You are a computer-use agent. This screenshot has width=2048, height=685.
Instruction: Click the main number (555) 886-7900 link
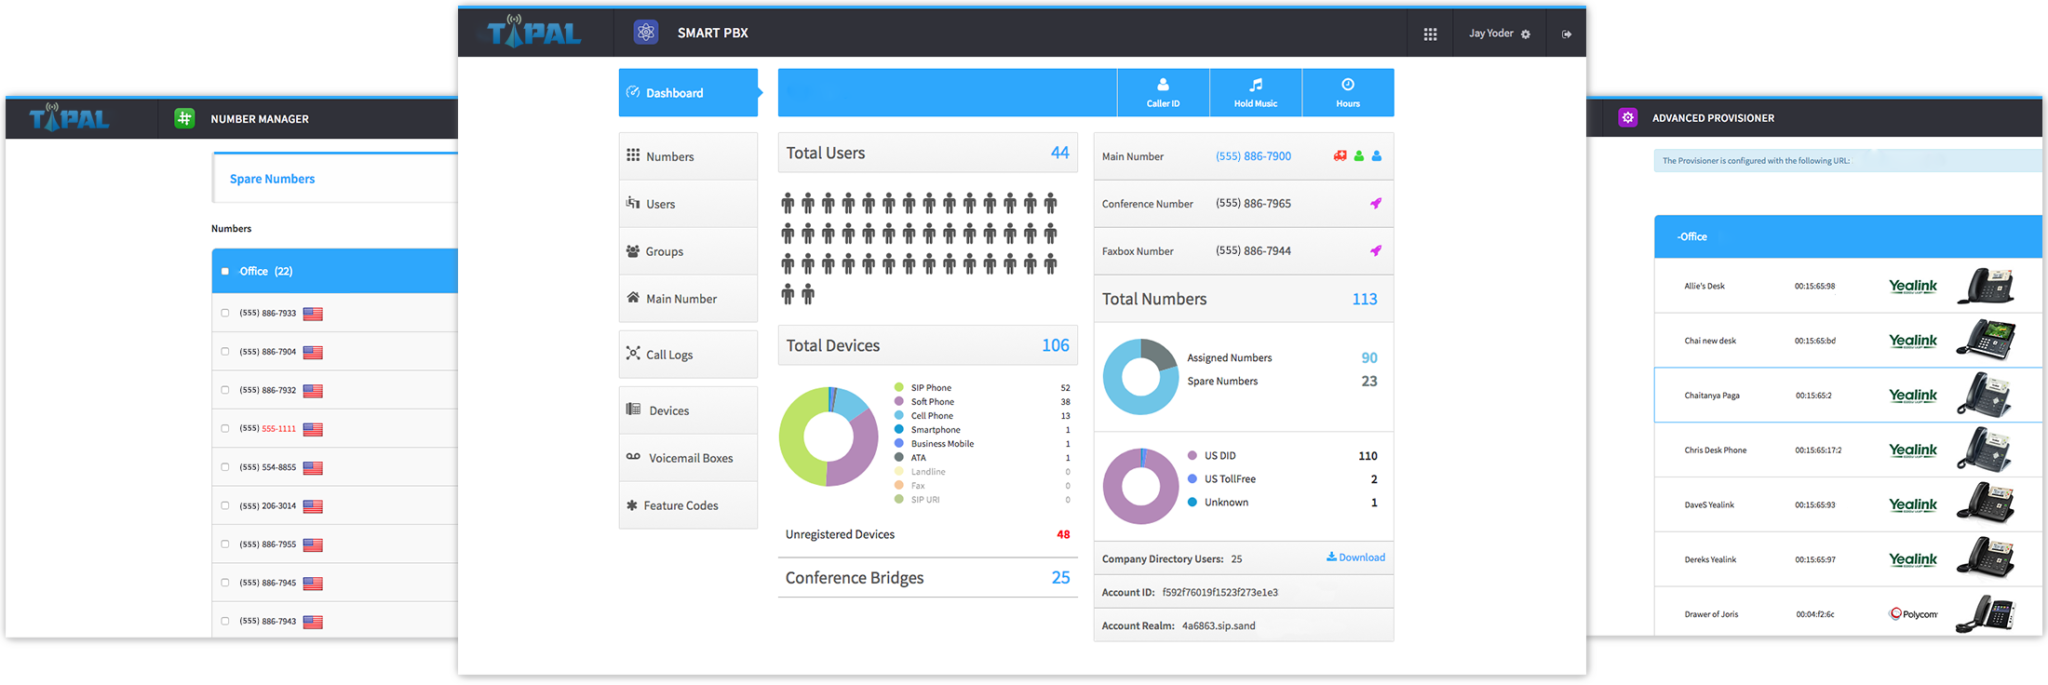1253,157
